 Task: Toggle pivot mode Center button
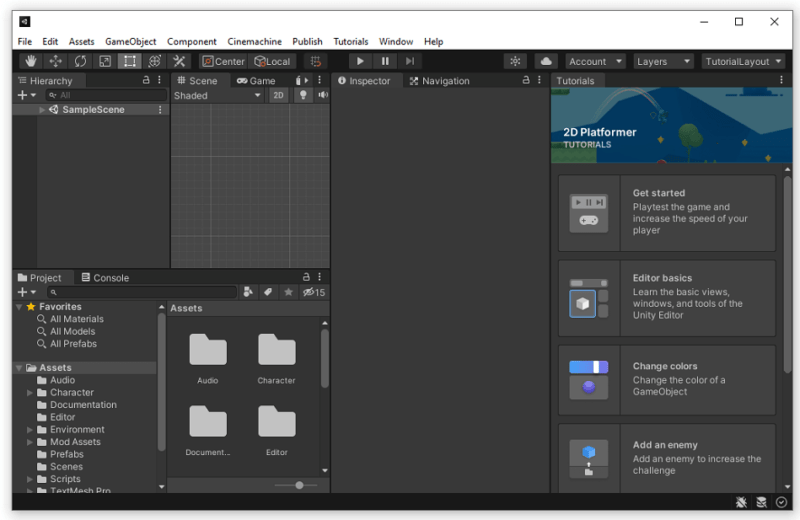223,61
